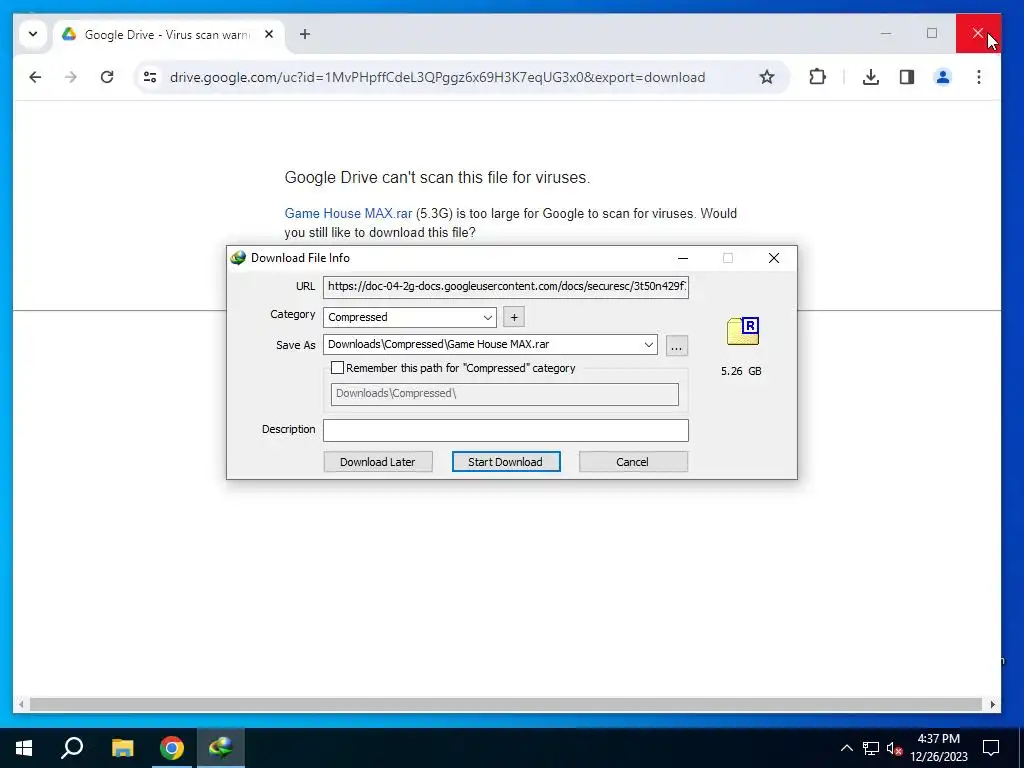
Task: Click the Chrome forward arrow
Action: [x=71, y=77]
